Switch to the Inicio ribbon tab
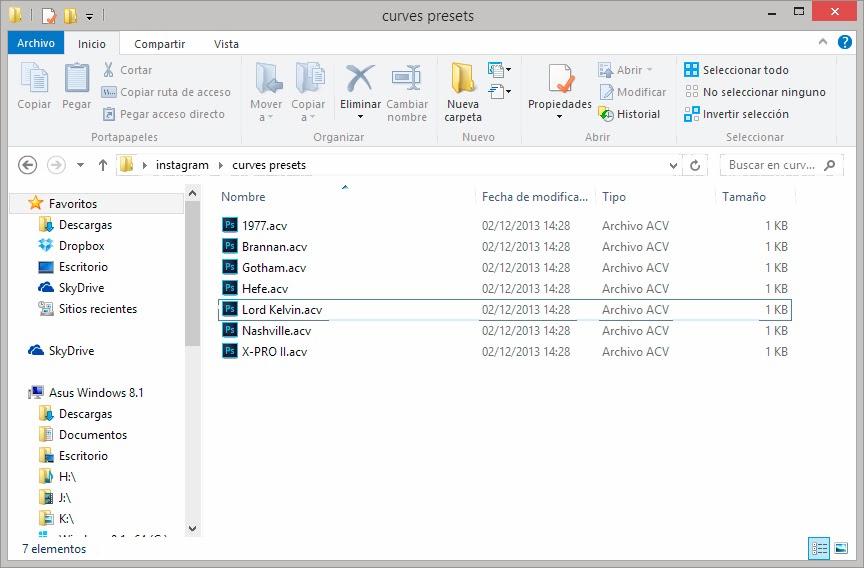This screenshot has height=568, width=864. click(91, 44)
